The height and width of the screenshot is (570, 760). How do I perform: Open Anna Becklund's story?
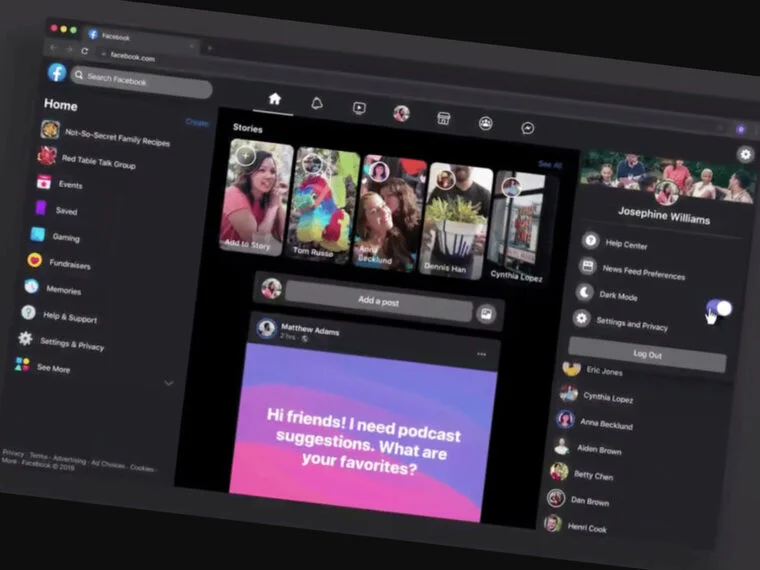click(389, 213)
